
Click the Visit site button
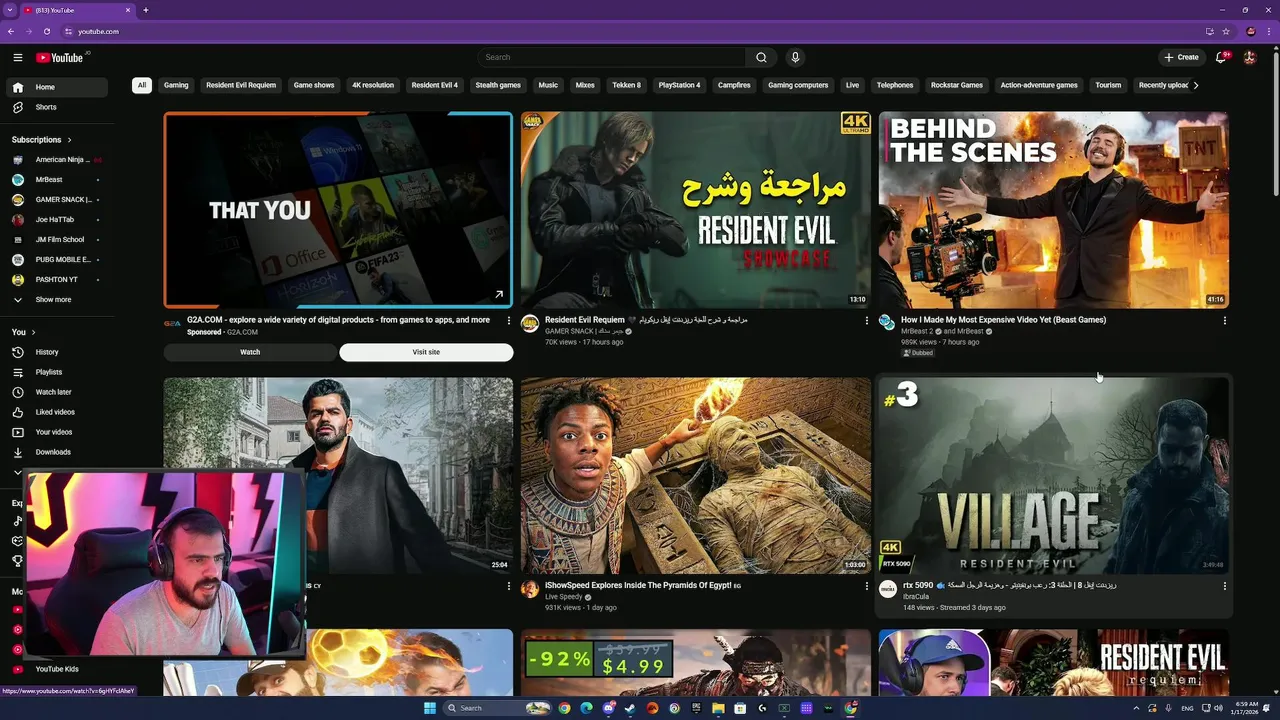coord(426,352)
